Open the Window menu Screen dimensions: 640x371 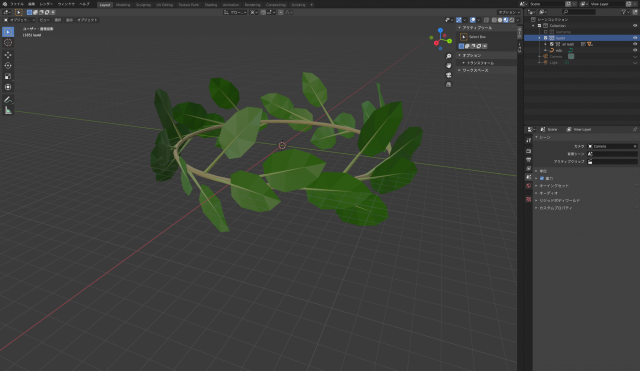click(66, 4)
